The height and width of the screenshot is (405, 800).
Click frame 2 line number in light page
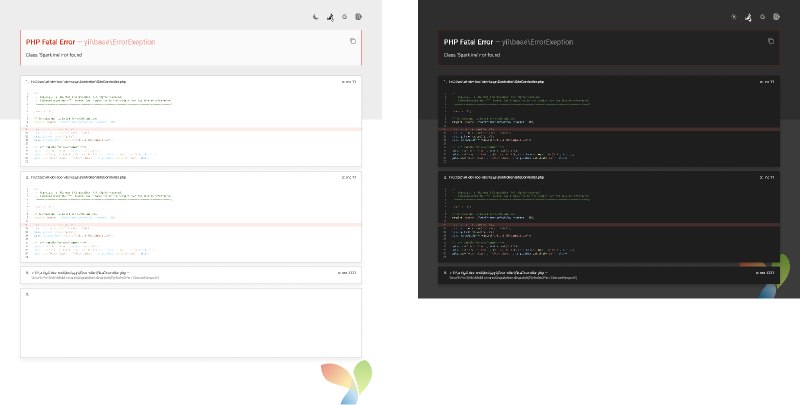pyautogui.click(x=349, y=178)
